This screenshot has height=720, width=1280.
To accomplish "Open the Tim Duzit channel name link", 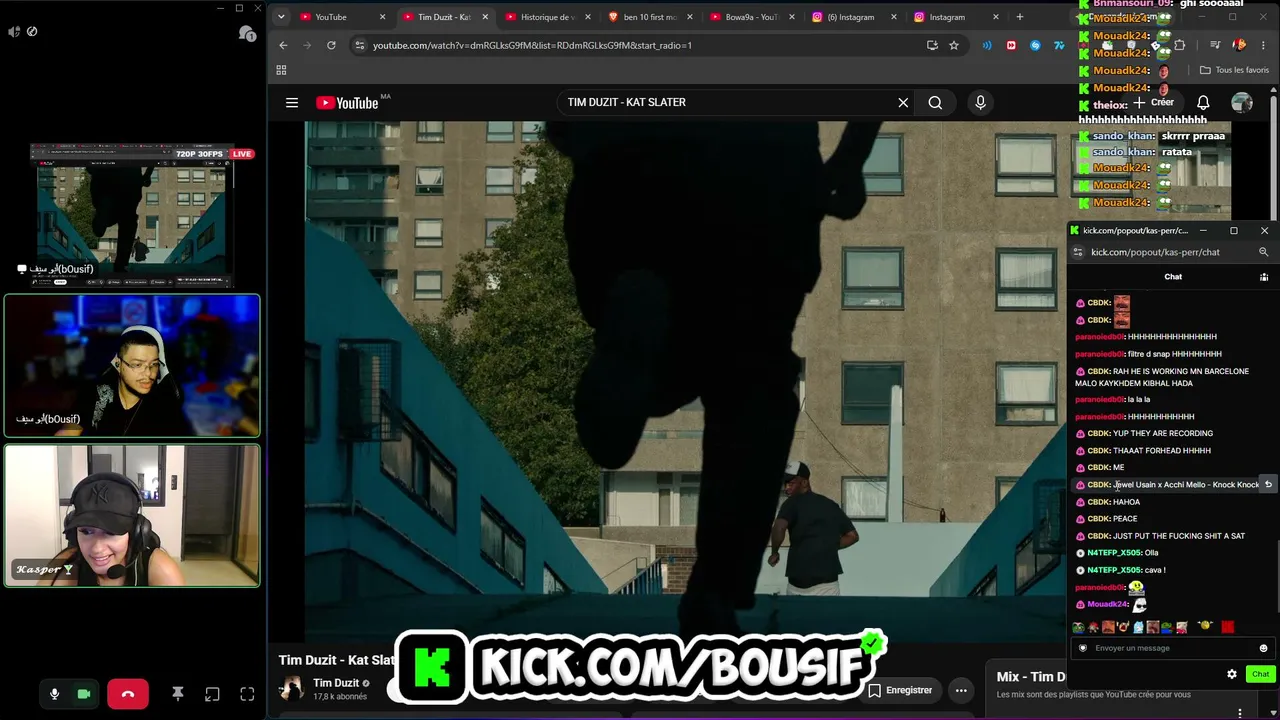I will [336, 683].
